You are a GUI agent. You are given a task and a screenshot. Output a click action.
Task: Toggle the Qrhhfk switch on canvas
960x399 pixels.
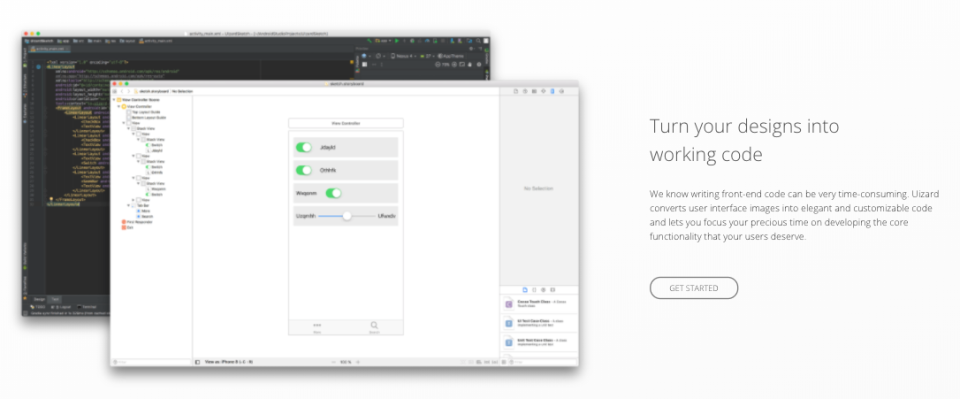point(304,170)
